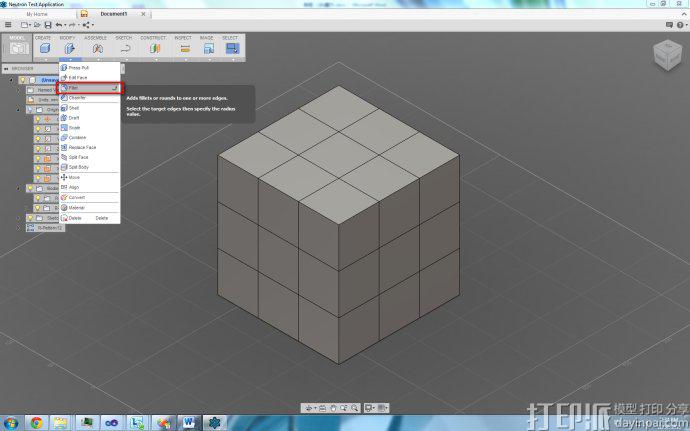Screen dimensions: 690x431
Task: Choose Fillet in the Modify menu
Action: 90,88
